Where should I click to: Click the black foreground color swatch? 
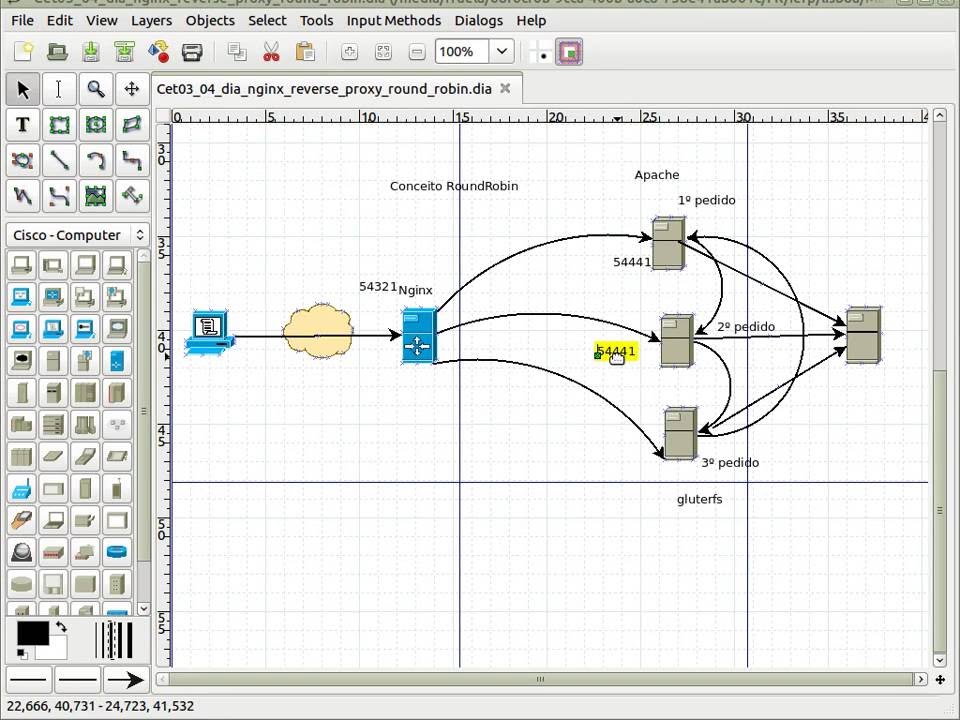[x=32, y=633]
